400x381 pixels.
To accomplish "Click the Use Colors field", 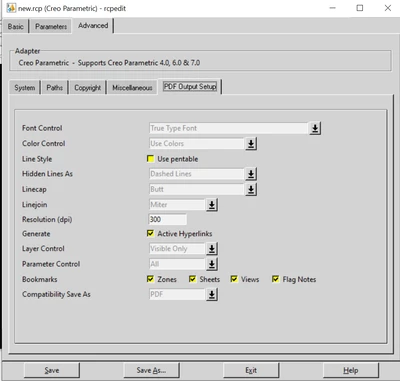I will point(197,144).
